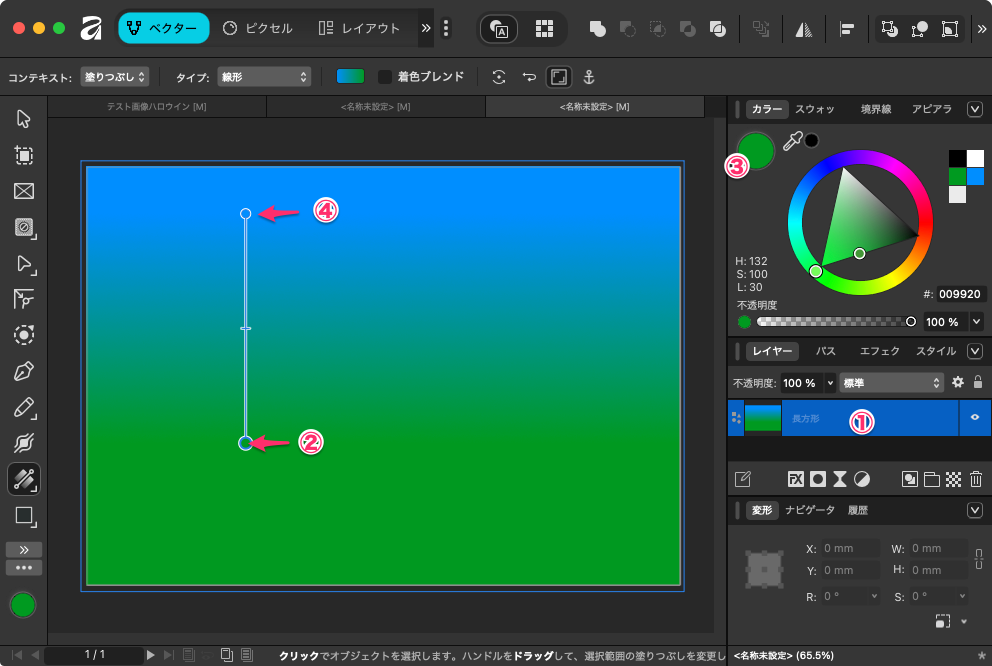Click the eyedropper color picker icon
The image size is (992, 666).
click(792, 143)
